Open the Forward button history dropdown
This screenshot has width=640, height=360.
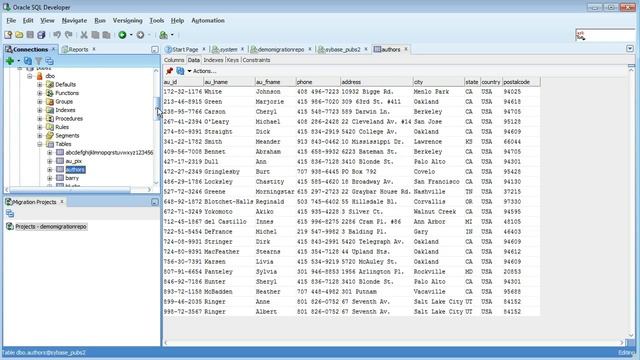(x=149, y=35)
